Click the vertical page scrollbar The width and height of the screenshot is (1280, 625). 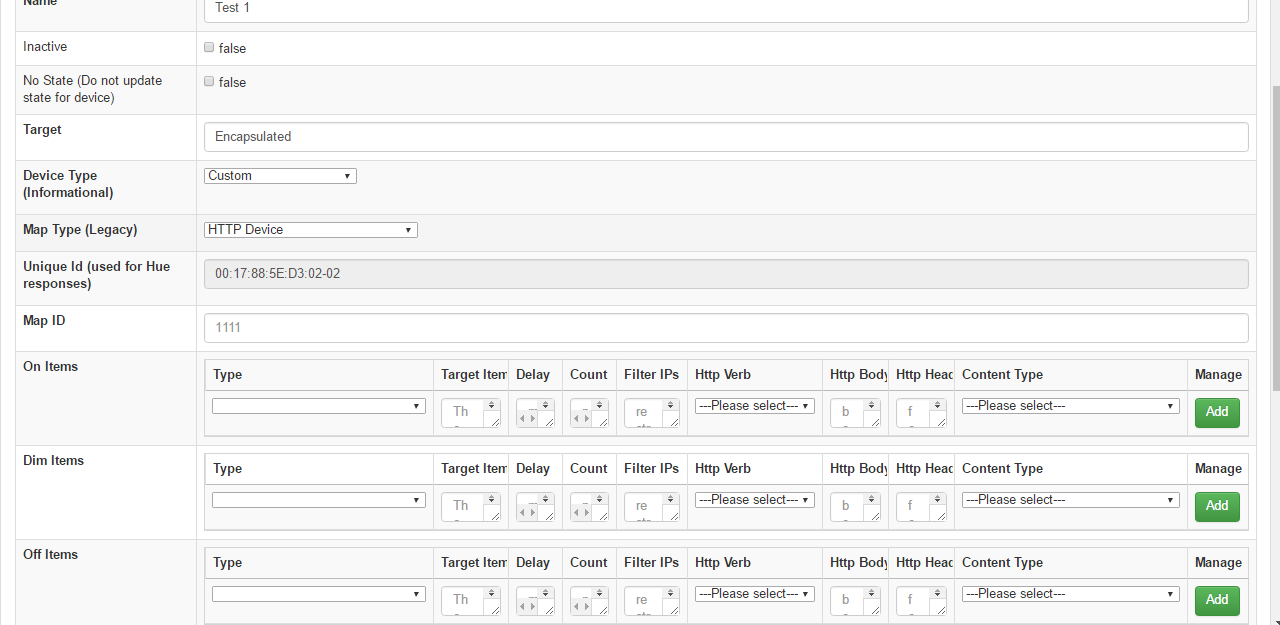[x=1274, y=240]
